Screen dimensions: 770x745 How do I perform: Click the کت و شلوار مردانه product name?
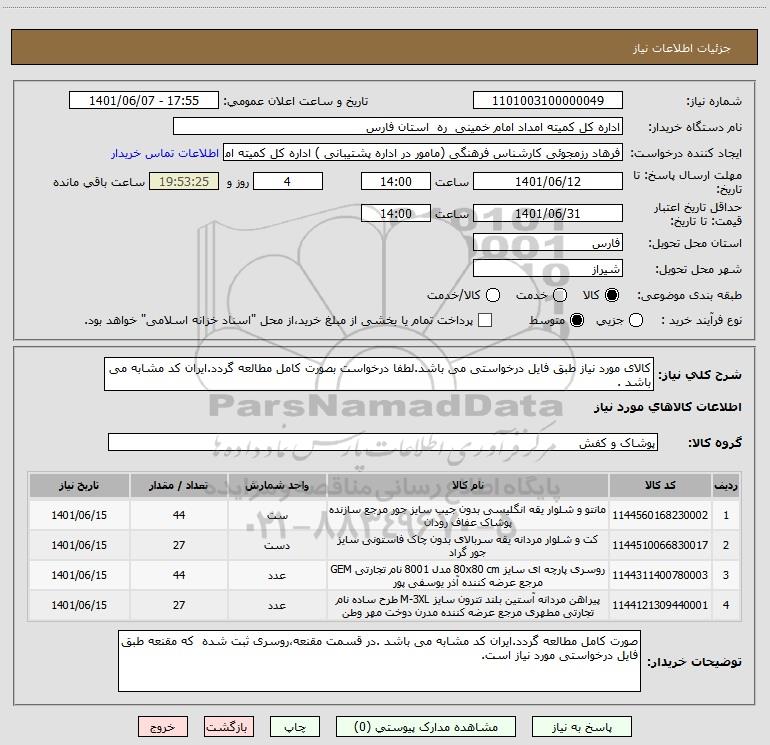(x=468, y=546)
